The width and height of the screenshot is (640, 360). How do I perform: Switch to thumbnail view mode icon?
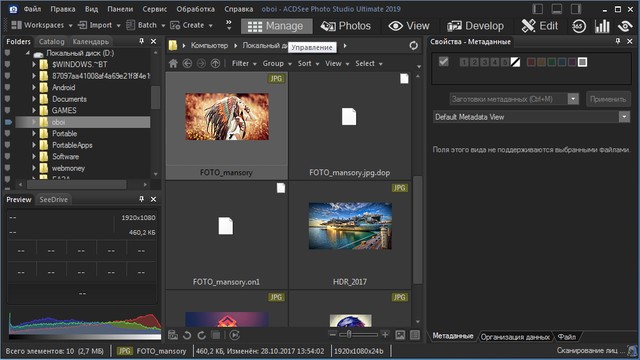pos(400,335)
